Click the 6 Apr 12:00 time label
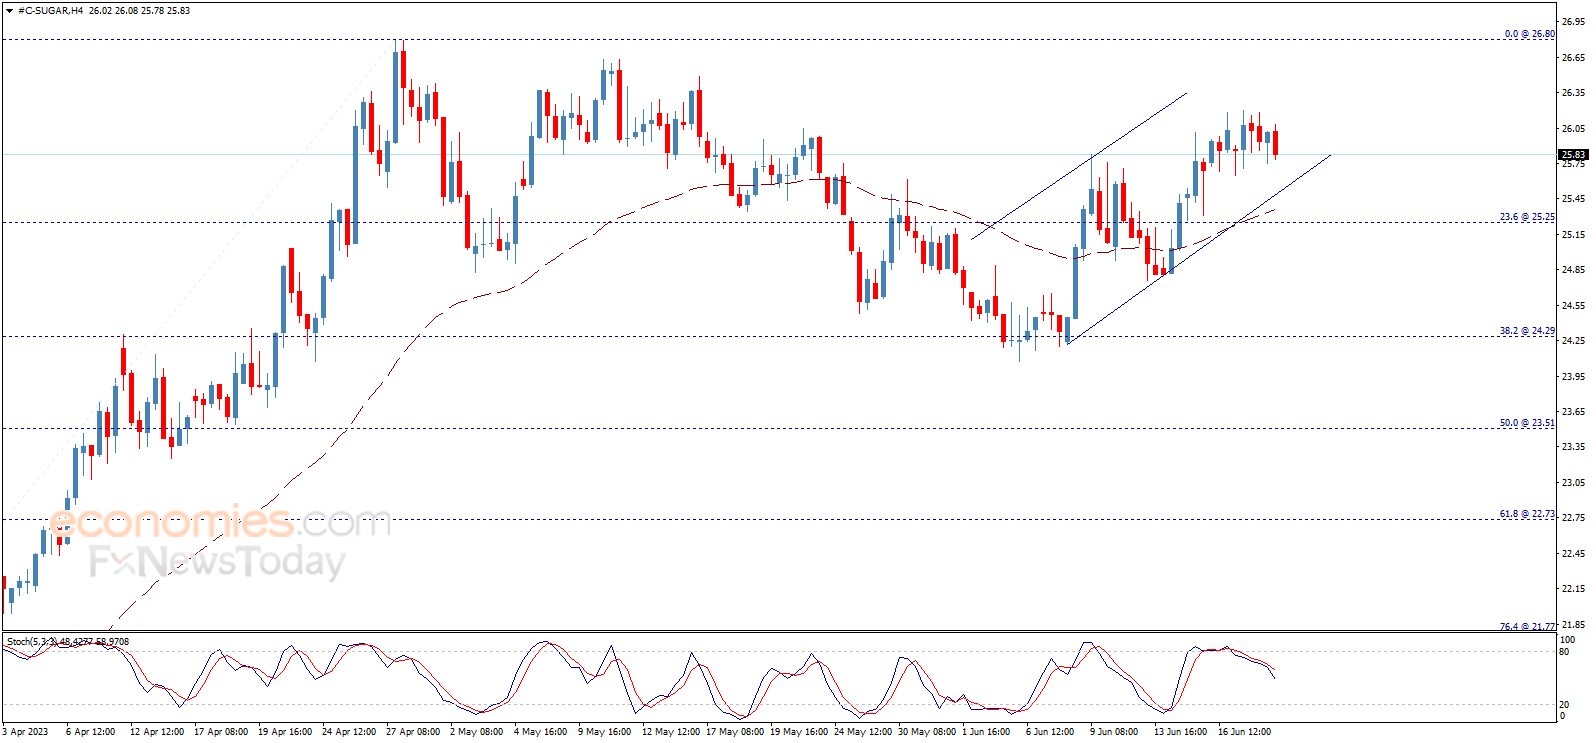The width and height of the screenshot is (1596, 743). coord(90,732)
